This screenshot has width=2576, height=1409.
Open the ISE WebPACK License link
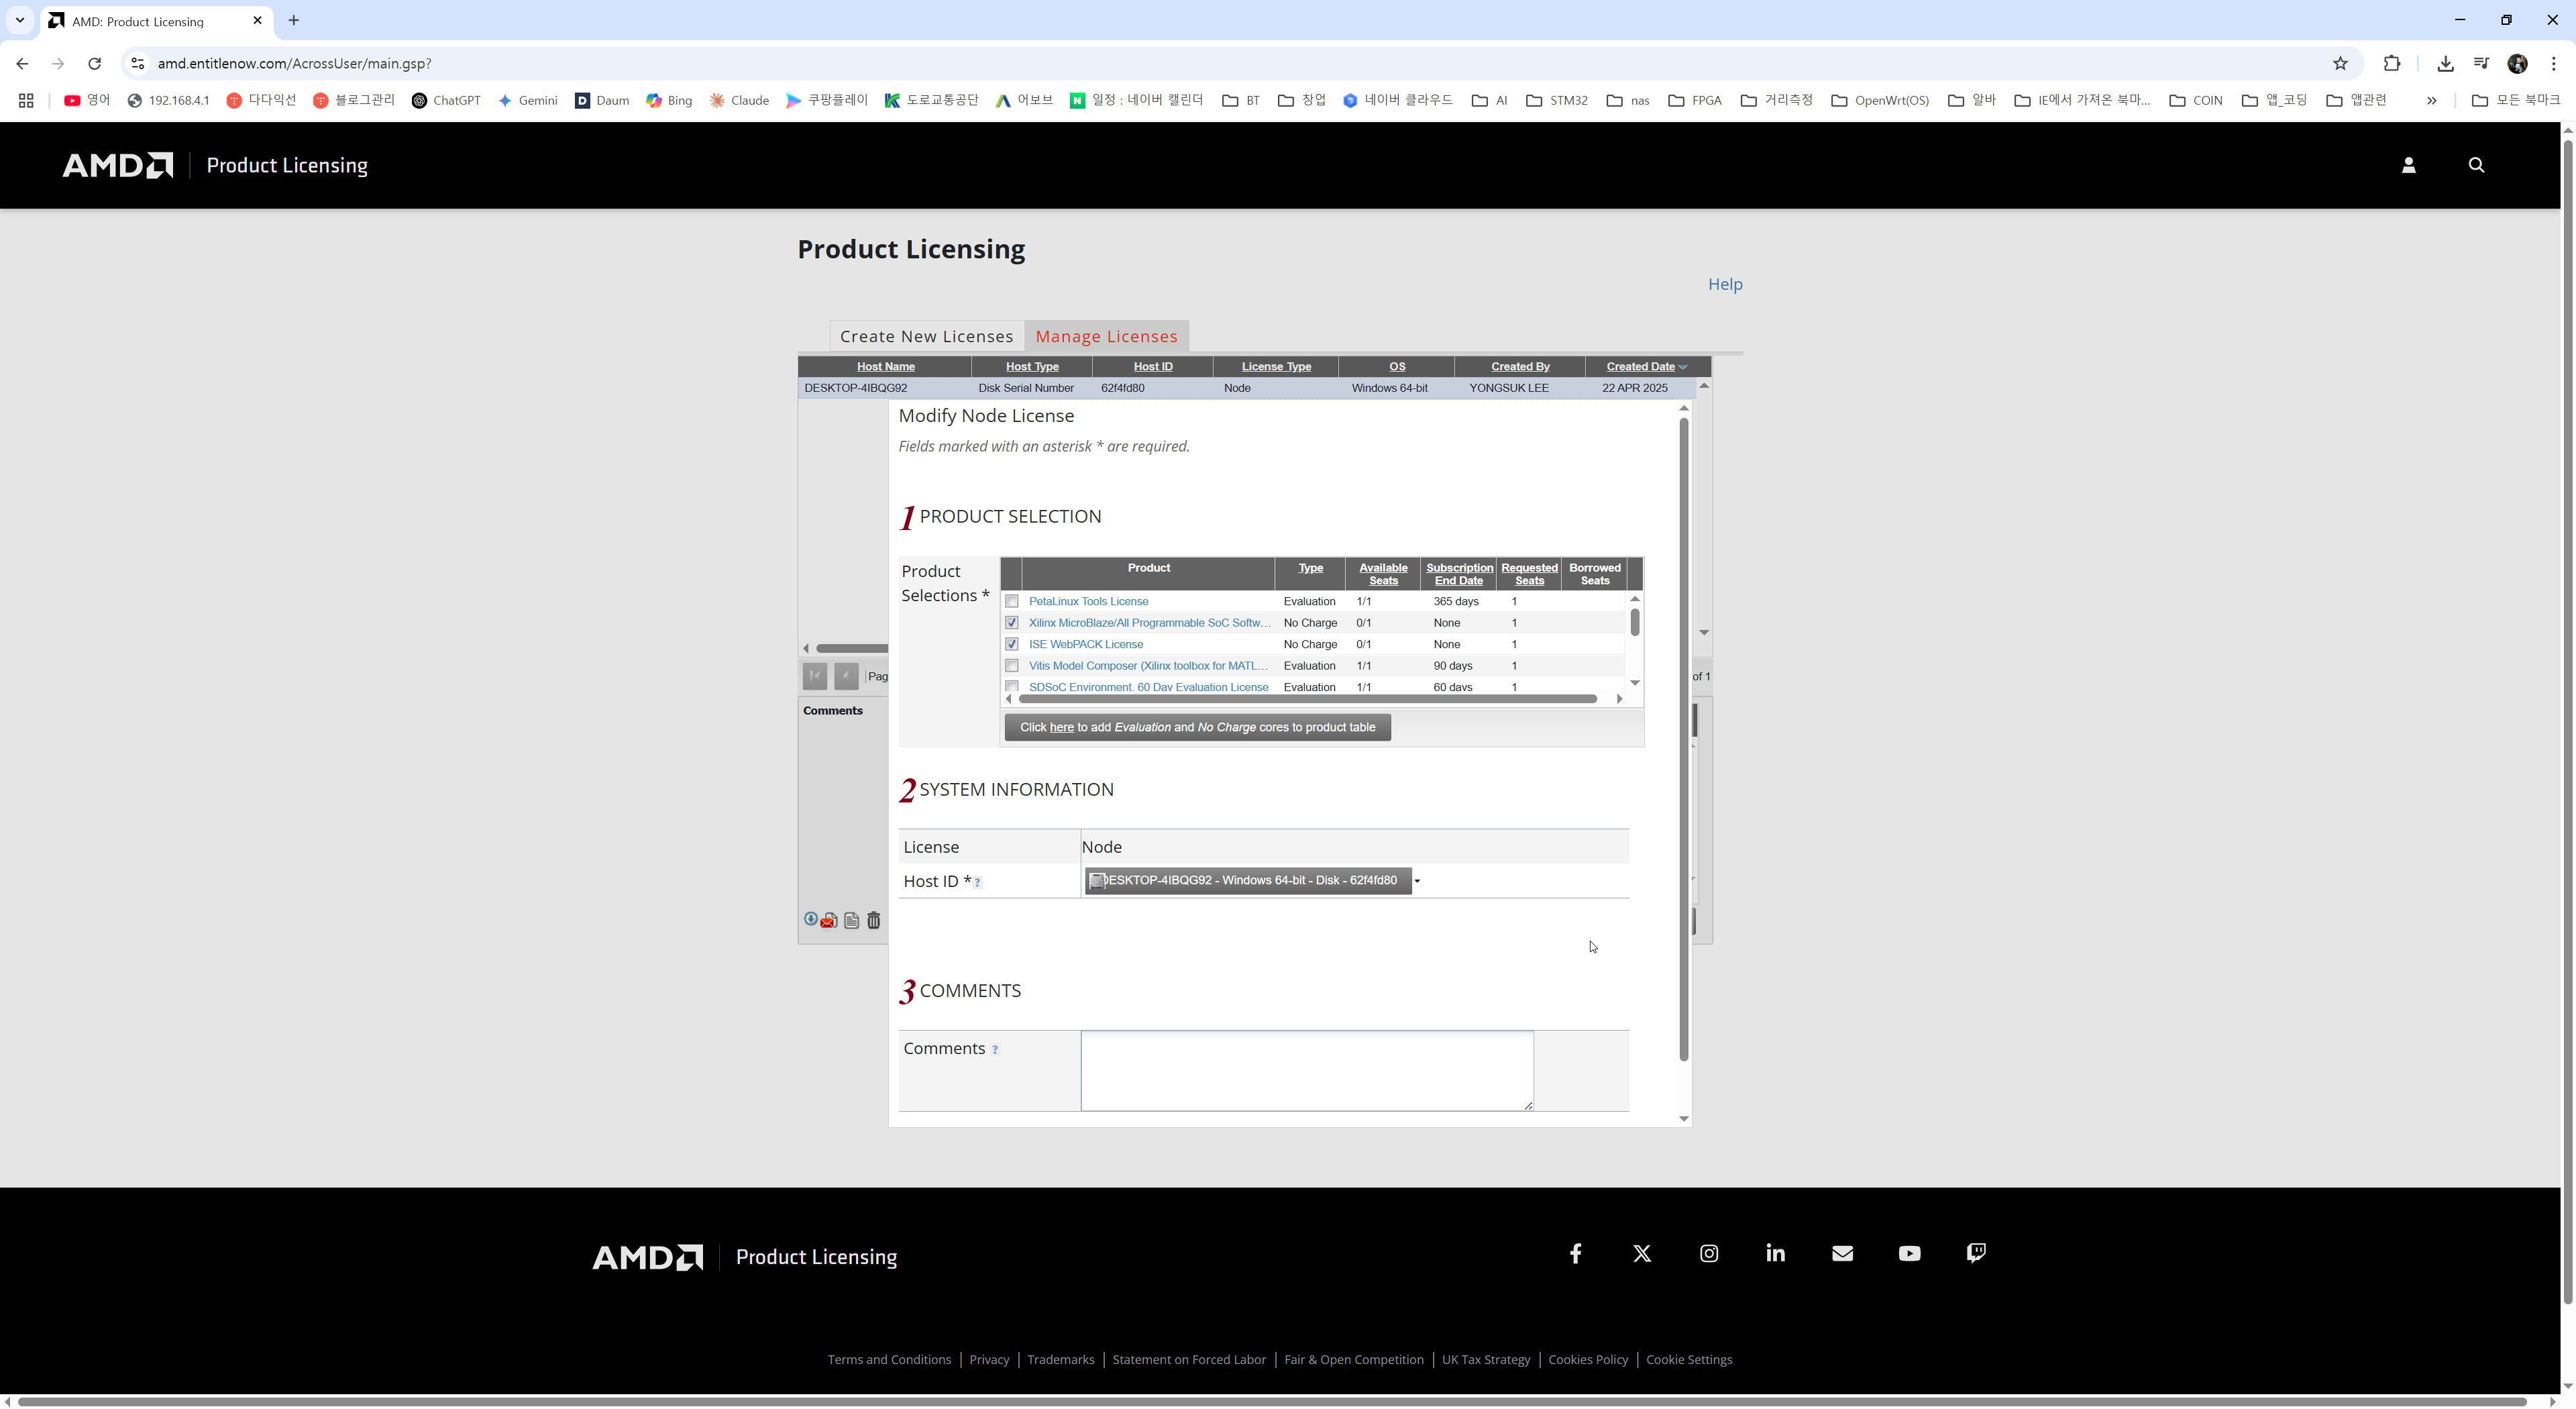[x=1086, y=644]
